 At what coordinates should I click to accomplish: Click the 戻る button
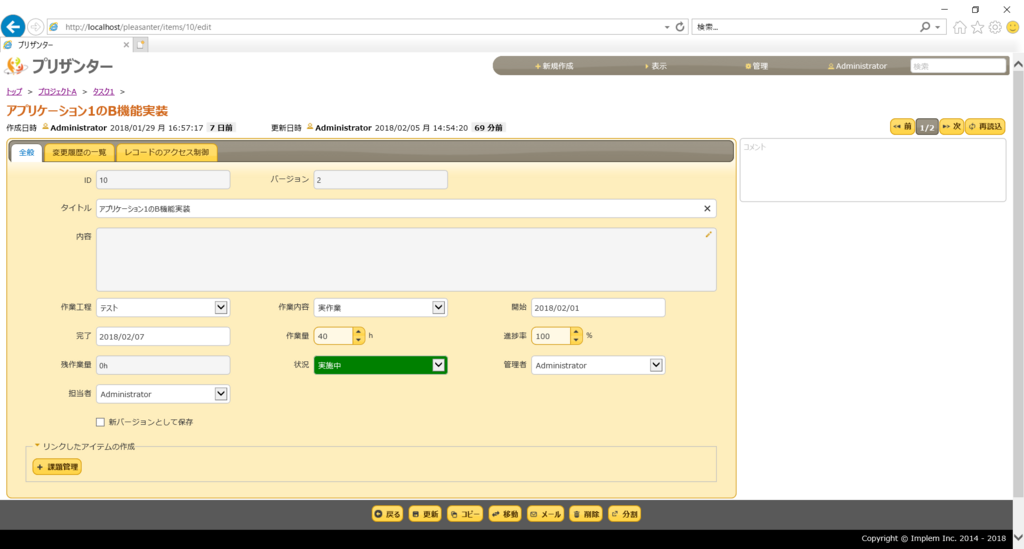pos(387,514)
